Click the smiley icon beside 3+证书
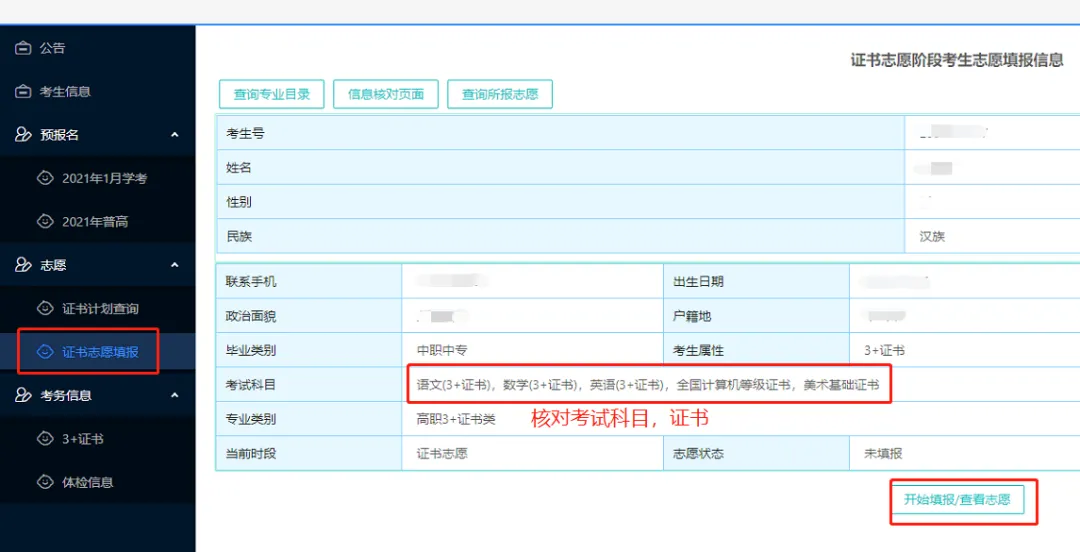Image resolution: width=1080 pixels, height=552 pixels. [45, 439]
